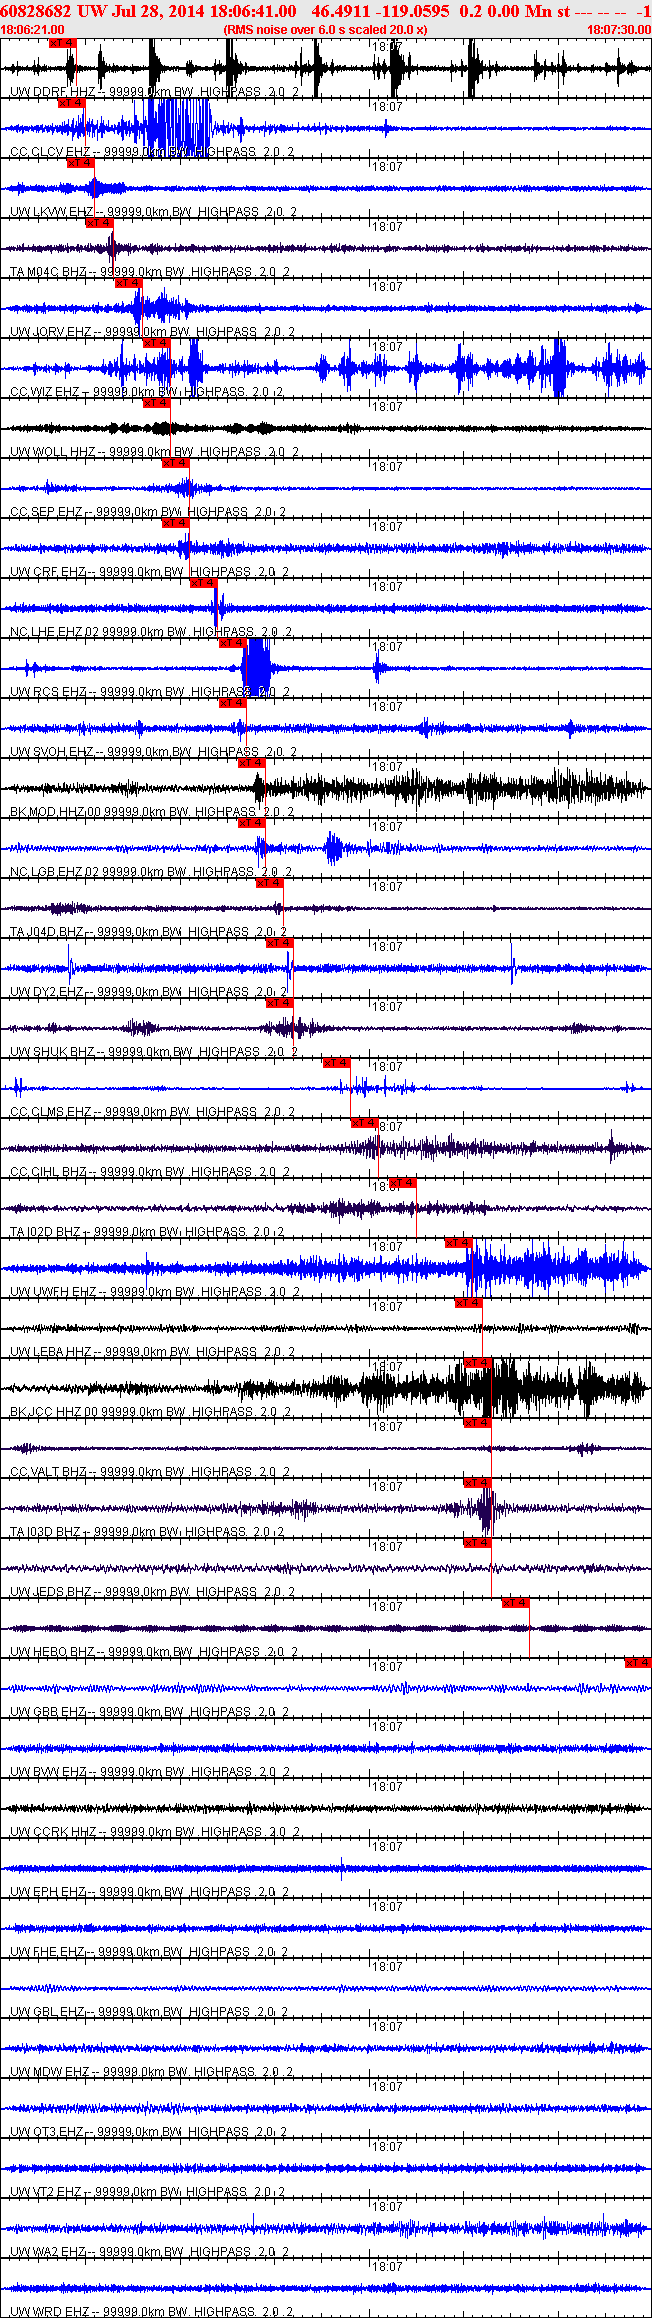Click the UW MDW EHZ station label
This screenshot has height=2318, width=652.
coord(50,2072)
